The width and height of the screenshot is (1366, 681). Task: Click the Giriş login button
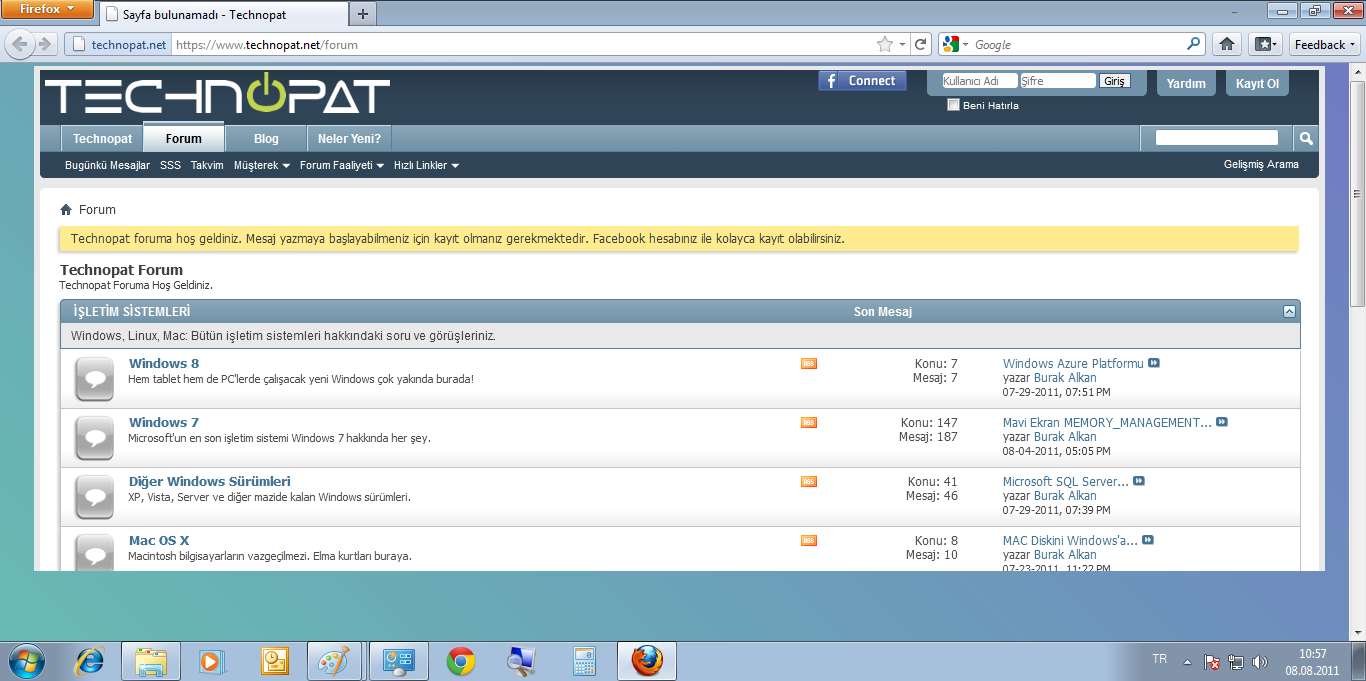pyautogui.click(x=1115, y=81)
